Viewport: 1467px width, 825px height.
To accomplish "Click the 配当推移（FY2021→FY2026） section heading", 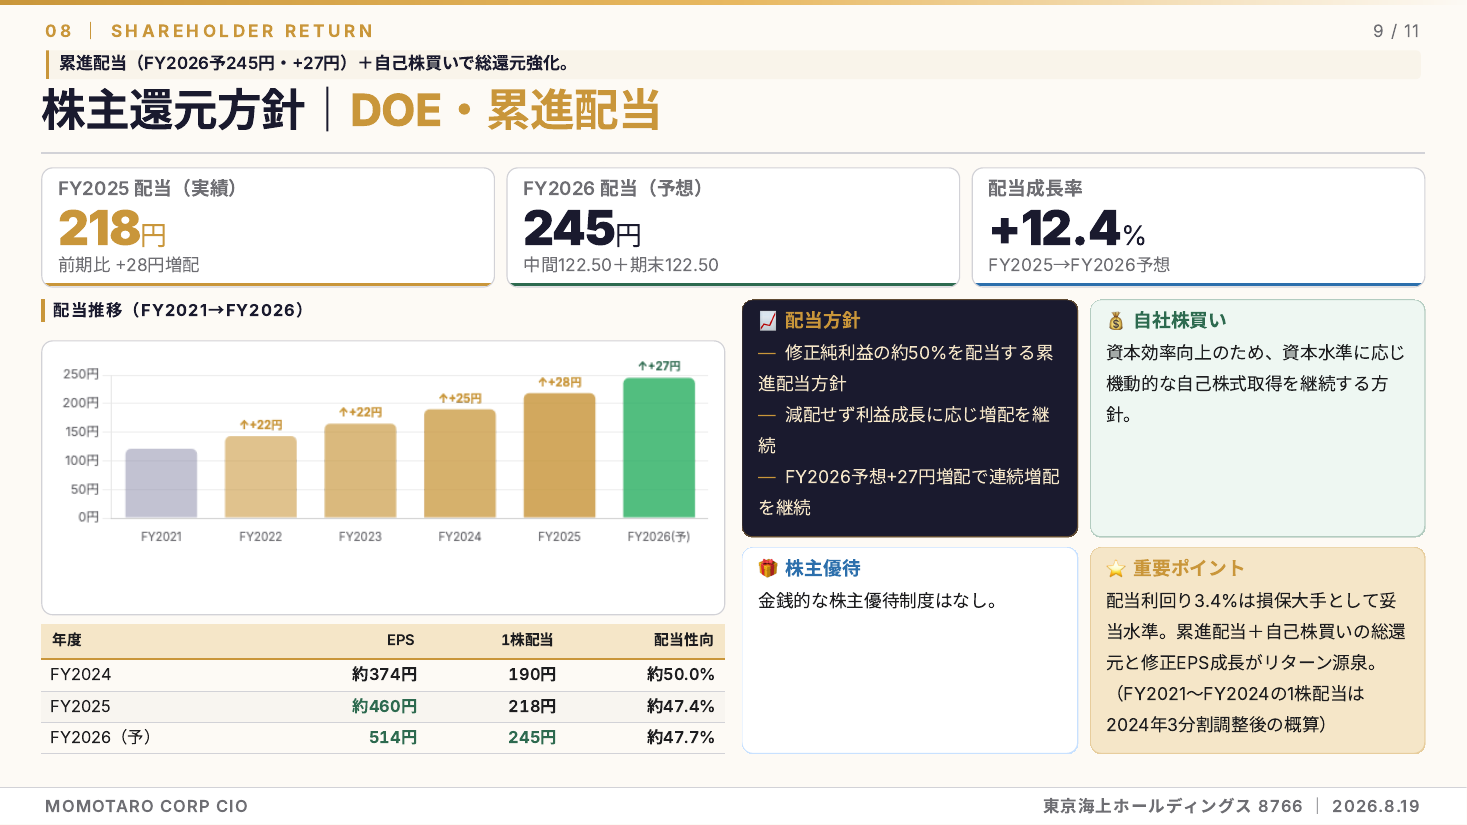I will 178,311.
